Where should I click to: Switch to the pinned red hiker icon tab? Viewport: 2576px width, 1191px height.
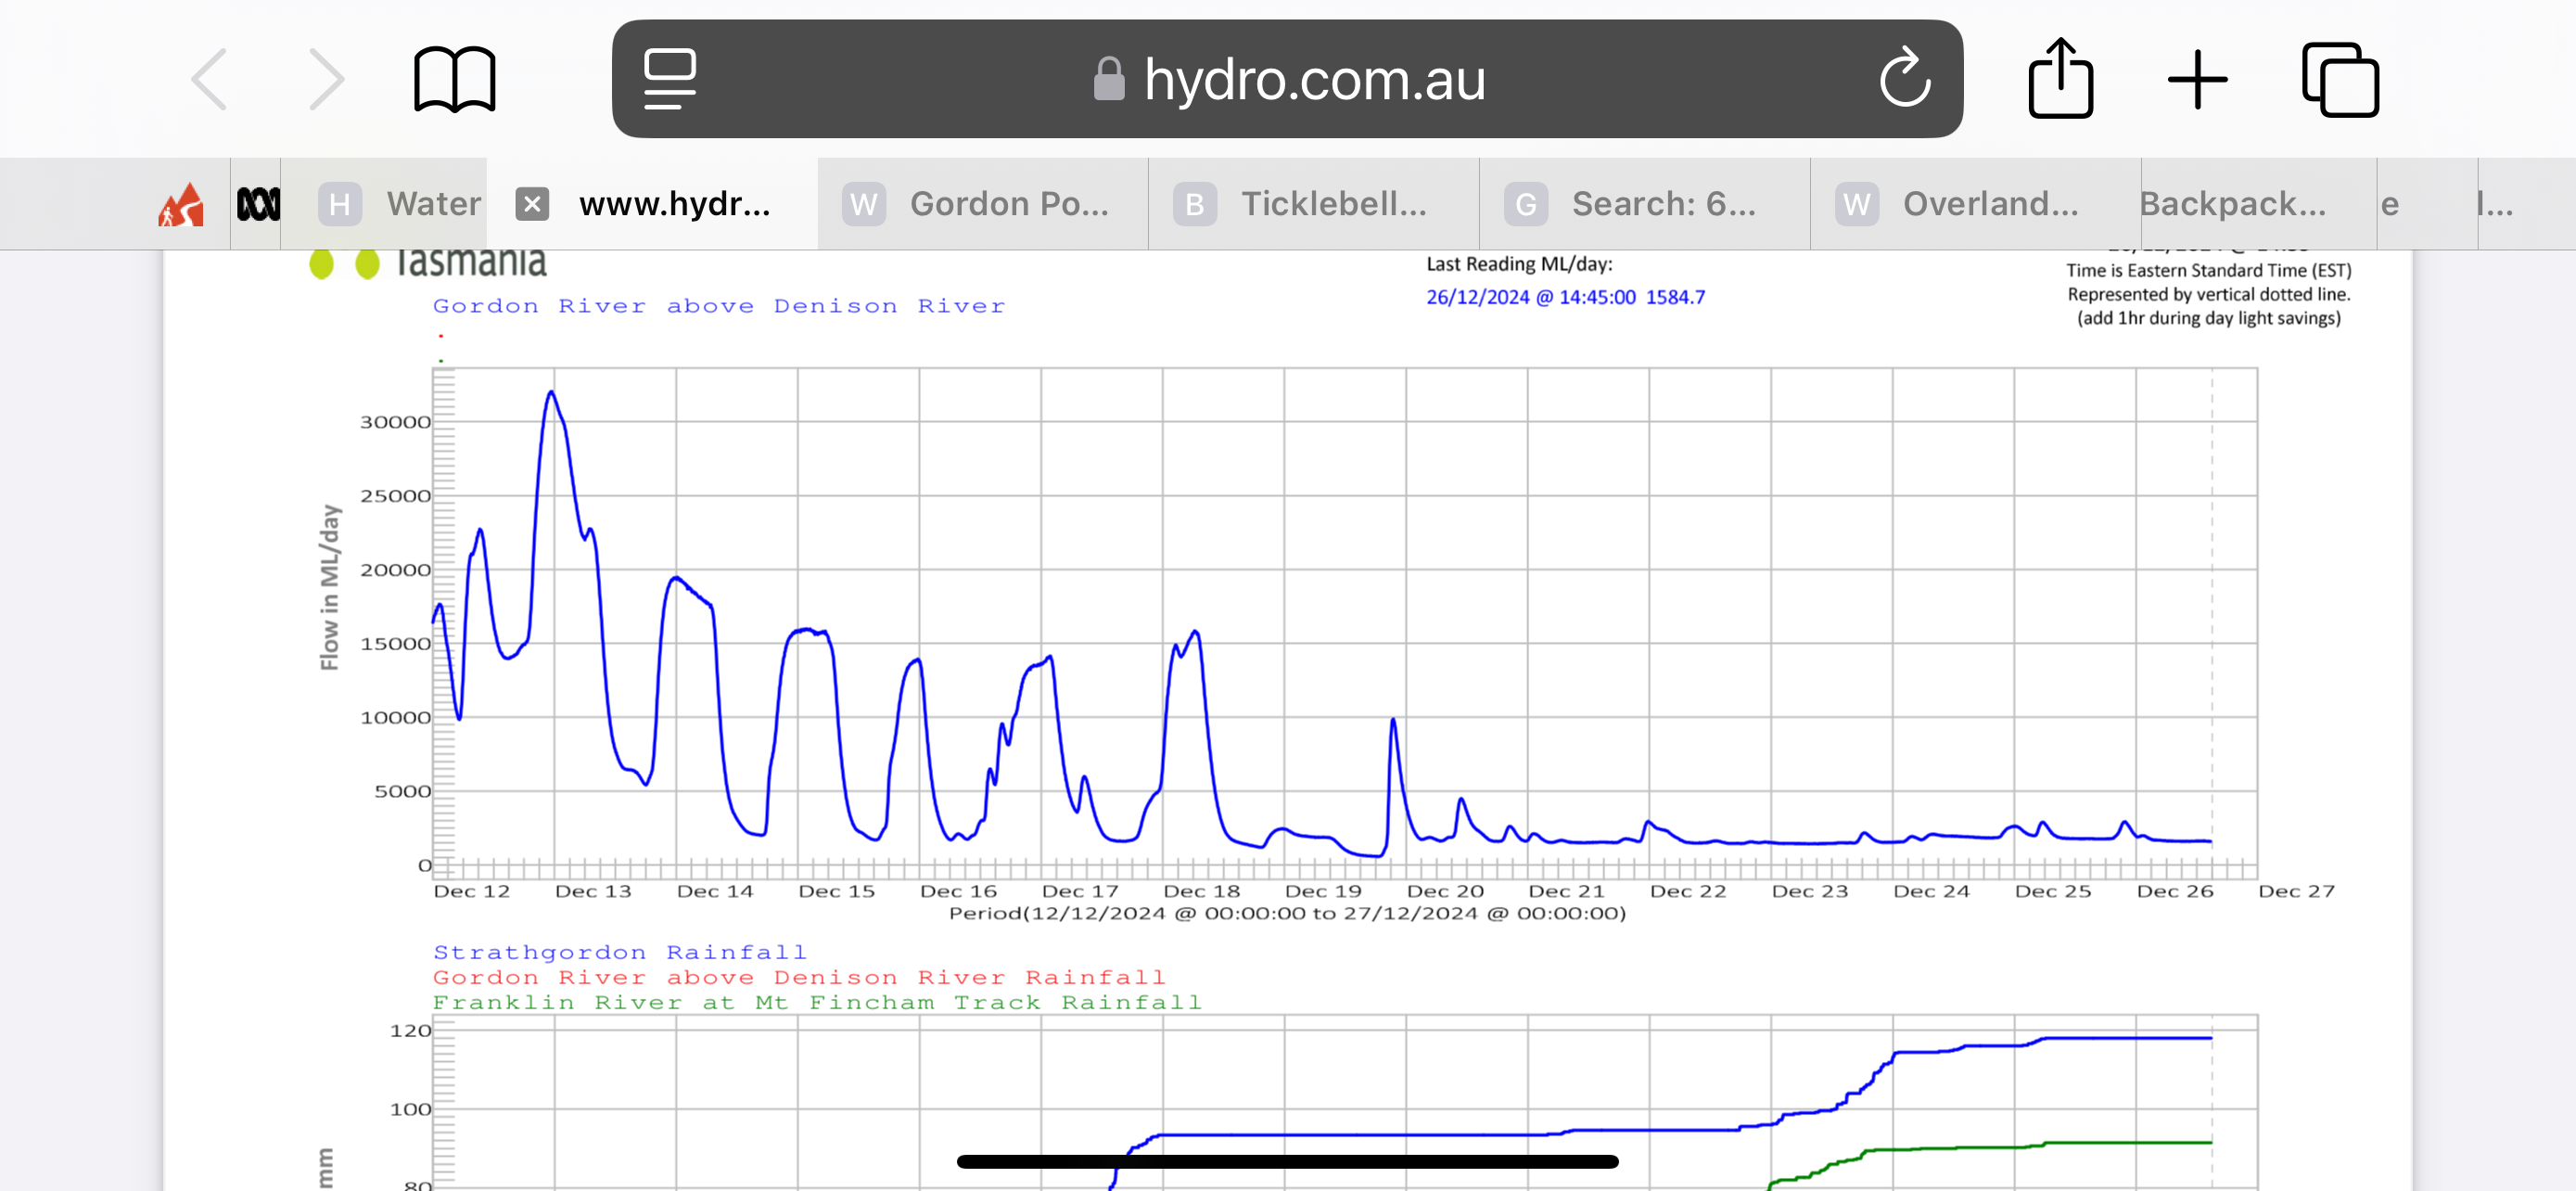coord(181,204)
